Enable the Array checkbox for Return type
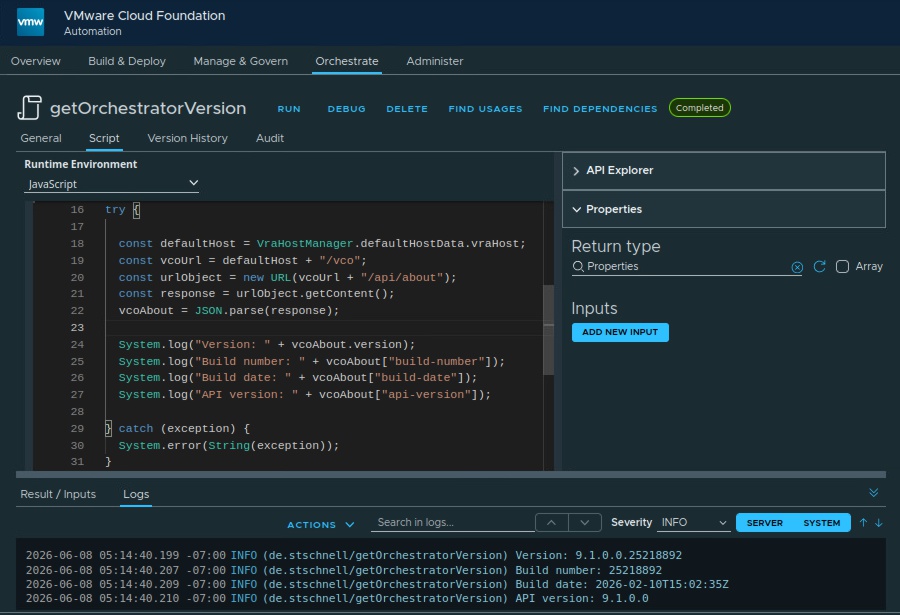Viewport: 900px width, 615px height. pyautogui.click(x=842, y=266)
